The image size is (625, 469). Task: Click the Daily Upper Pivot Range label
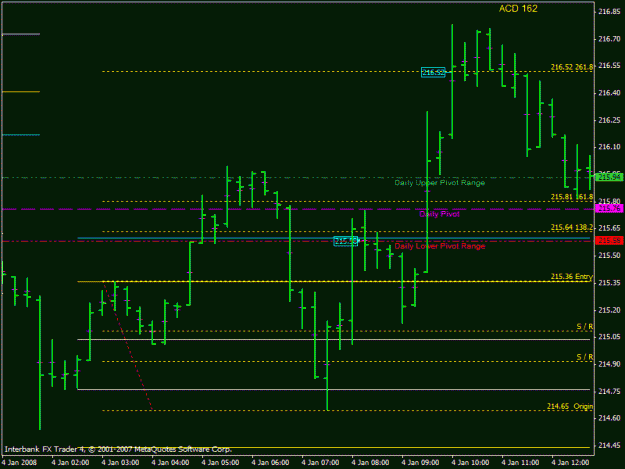click(x=440, y=182)
